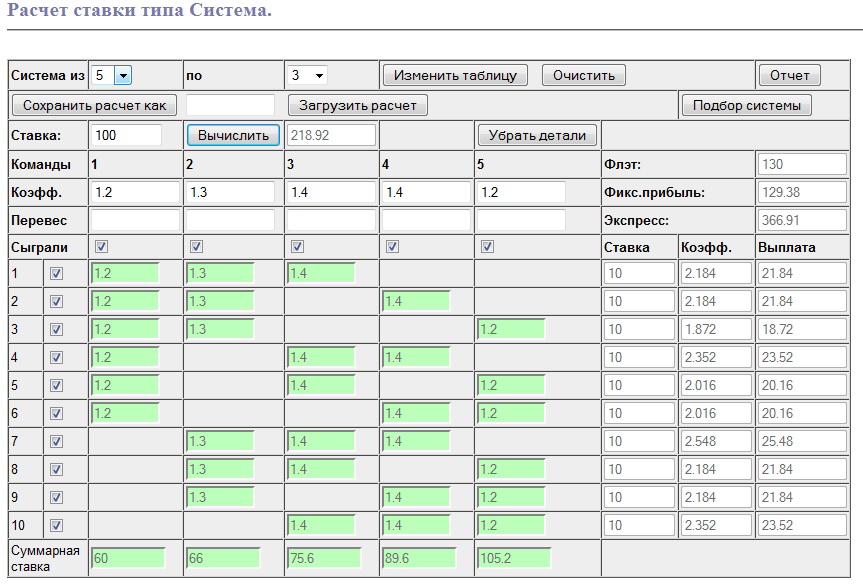Uncheck the checkbox for combination row 7

pos(56,441)
